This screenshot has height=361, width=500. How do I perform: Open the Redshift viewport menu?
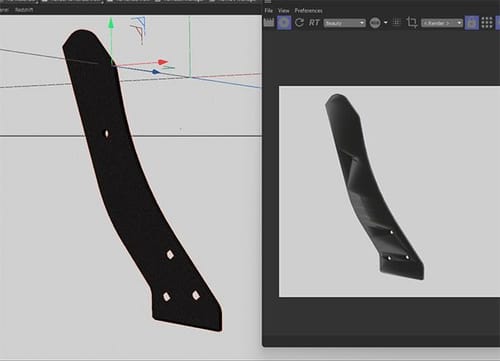click(x=24, y=10)
